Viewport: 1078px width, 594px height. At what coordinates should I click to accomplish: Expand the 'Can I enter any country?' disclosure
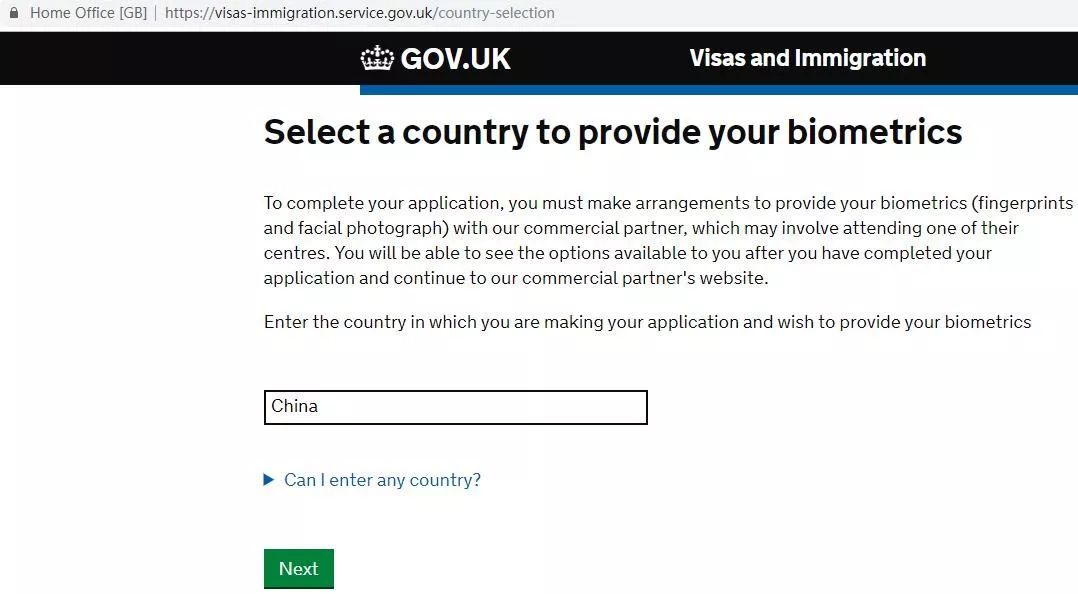pyautogui.click(x=382, y=479)
